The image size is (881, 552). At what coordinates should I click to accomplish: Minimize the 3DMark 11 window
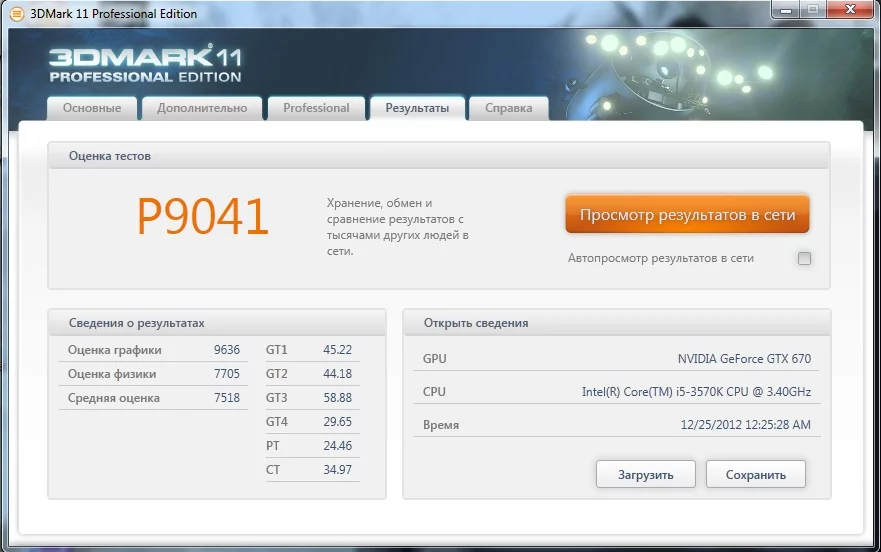click(x=786, y=10)
